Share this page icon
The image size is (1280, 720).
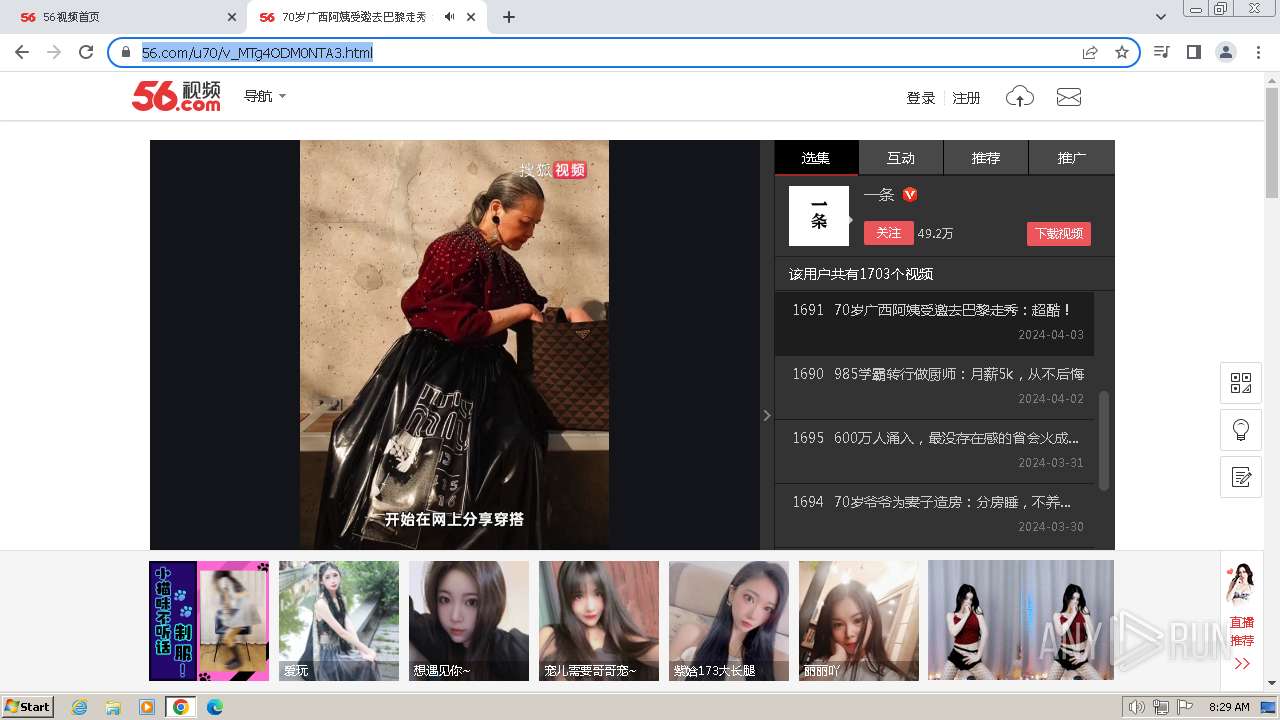(1090, 52)
